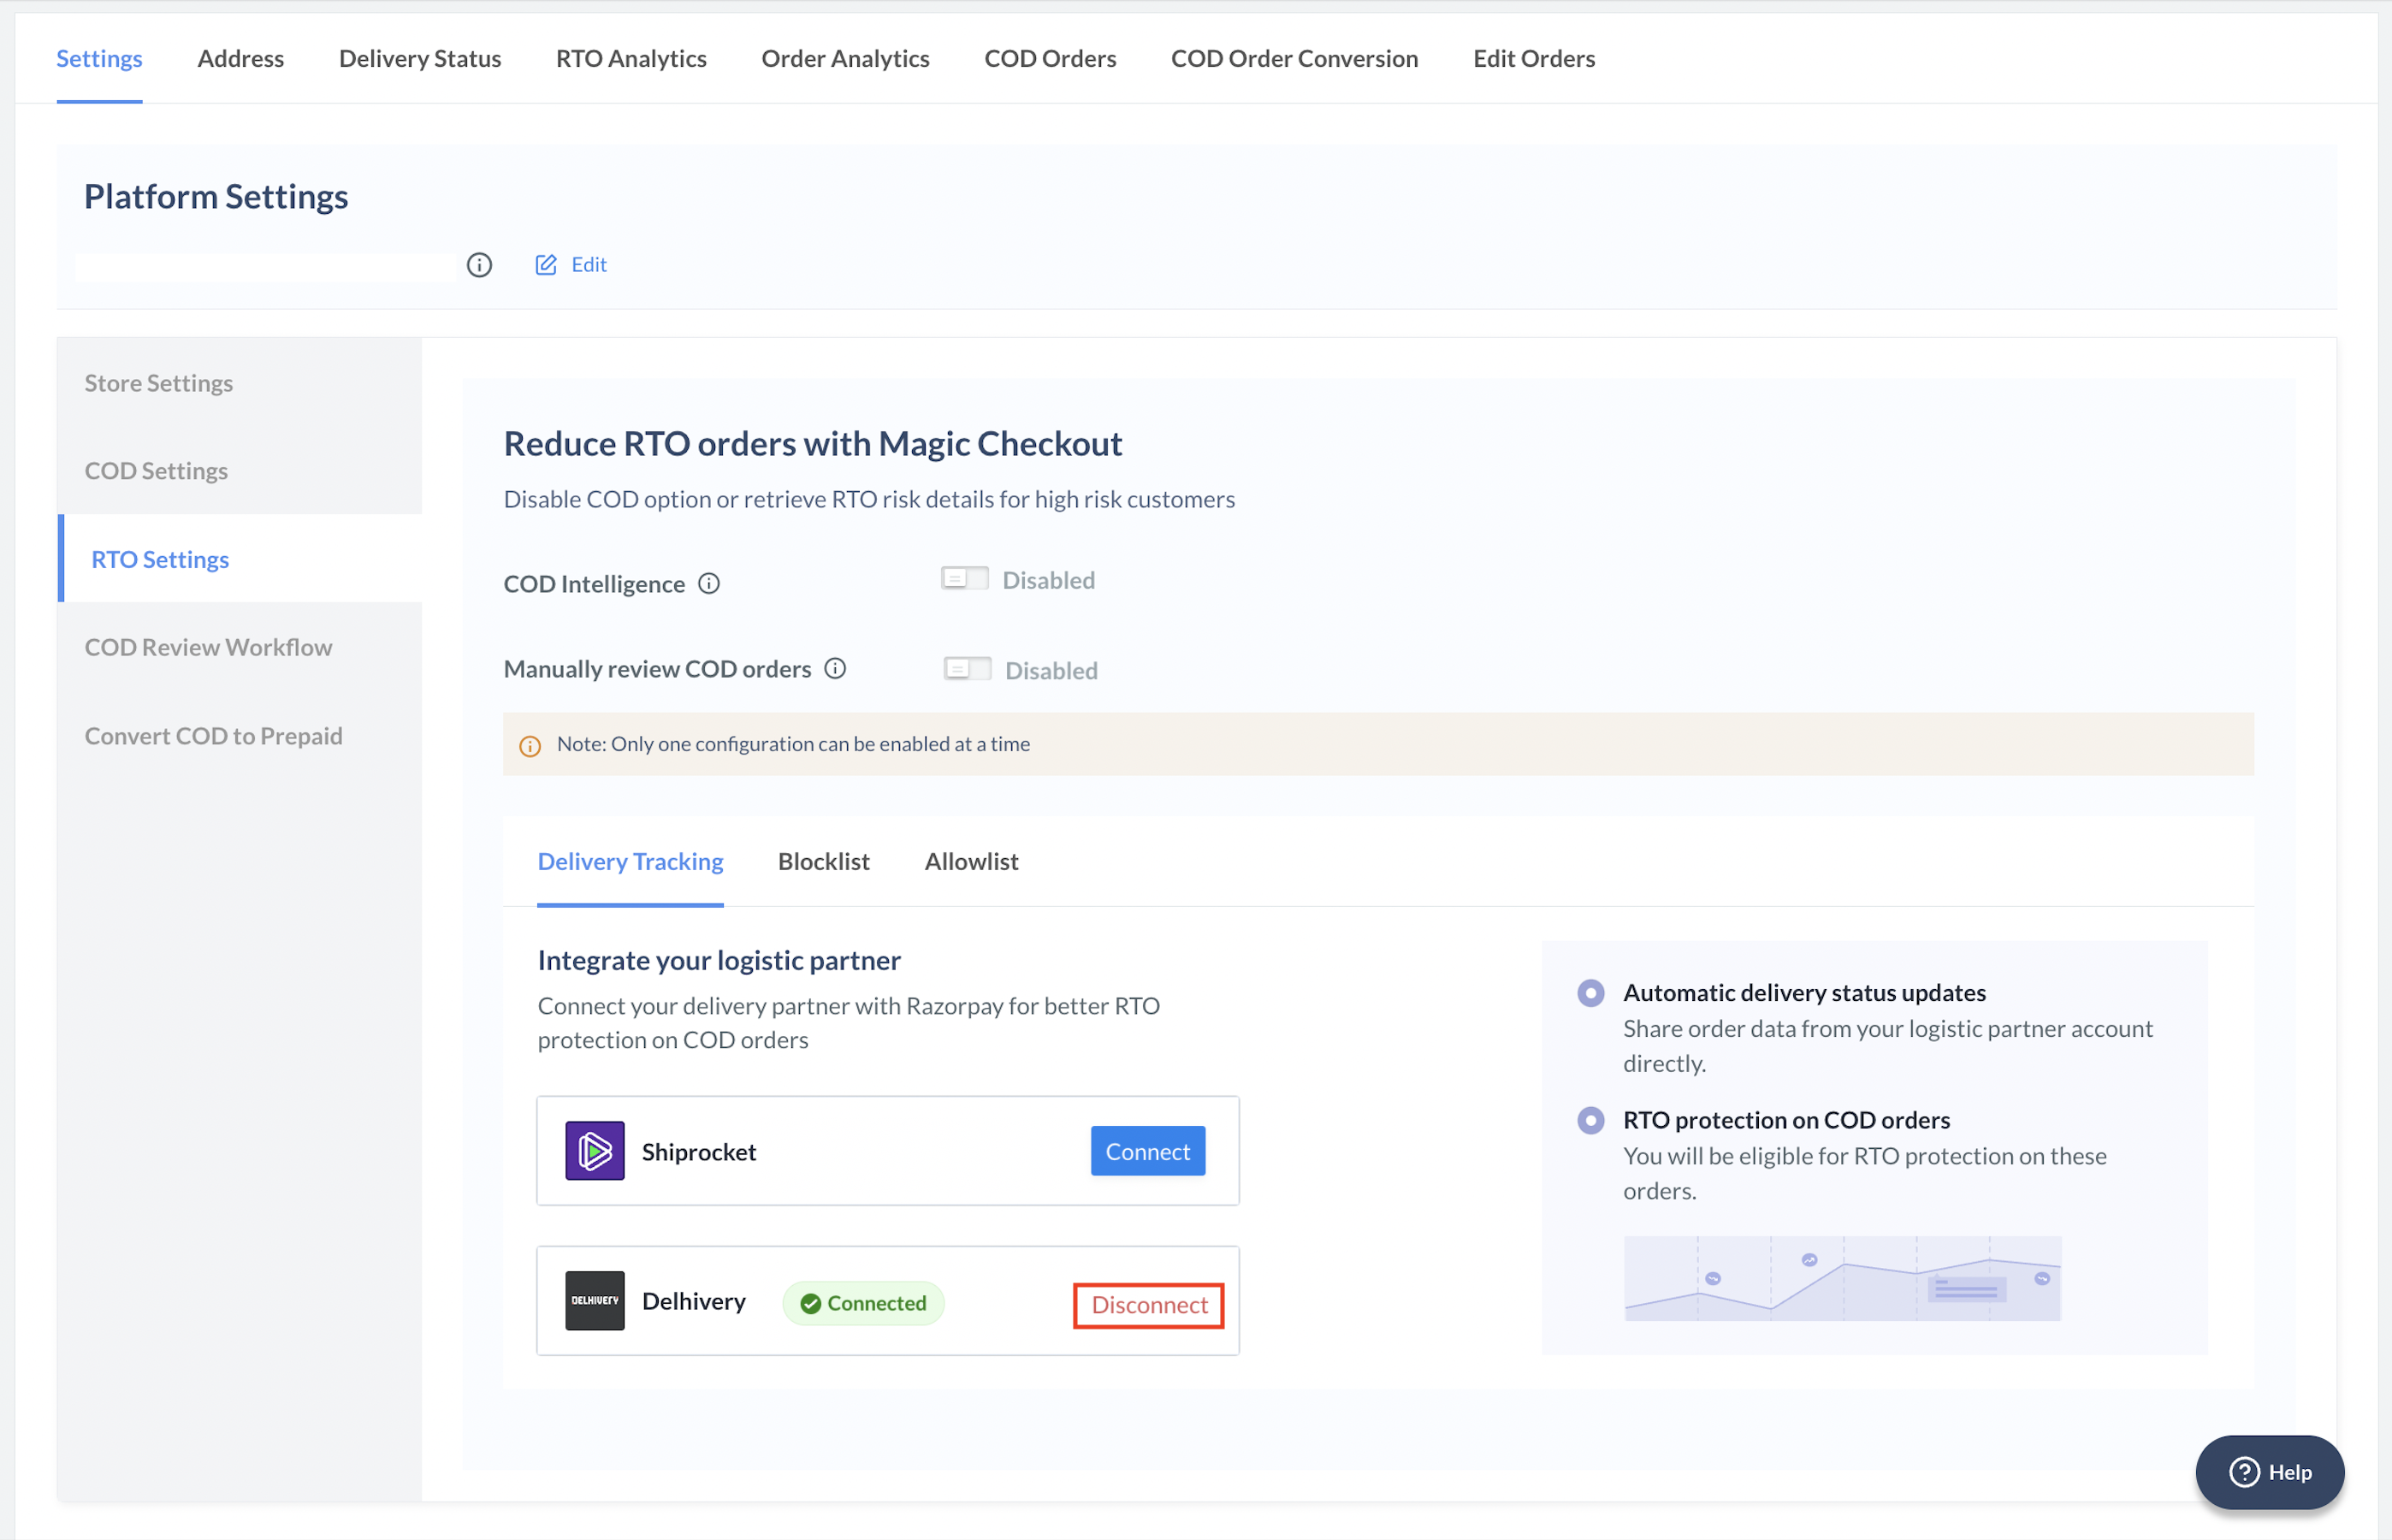Select the Blocklist tab
The width and height of the screenshot is (2392, 1540).
[x=823, y=860]
